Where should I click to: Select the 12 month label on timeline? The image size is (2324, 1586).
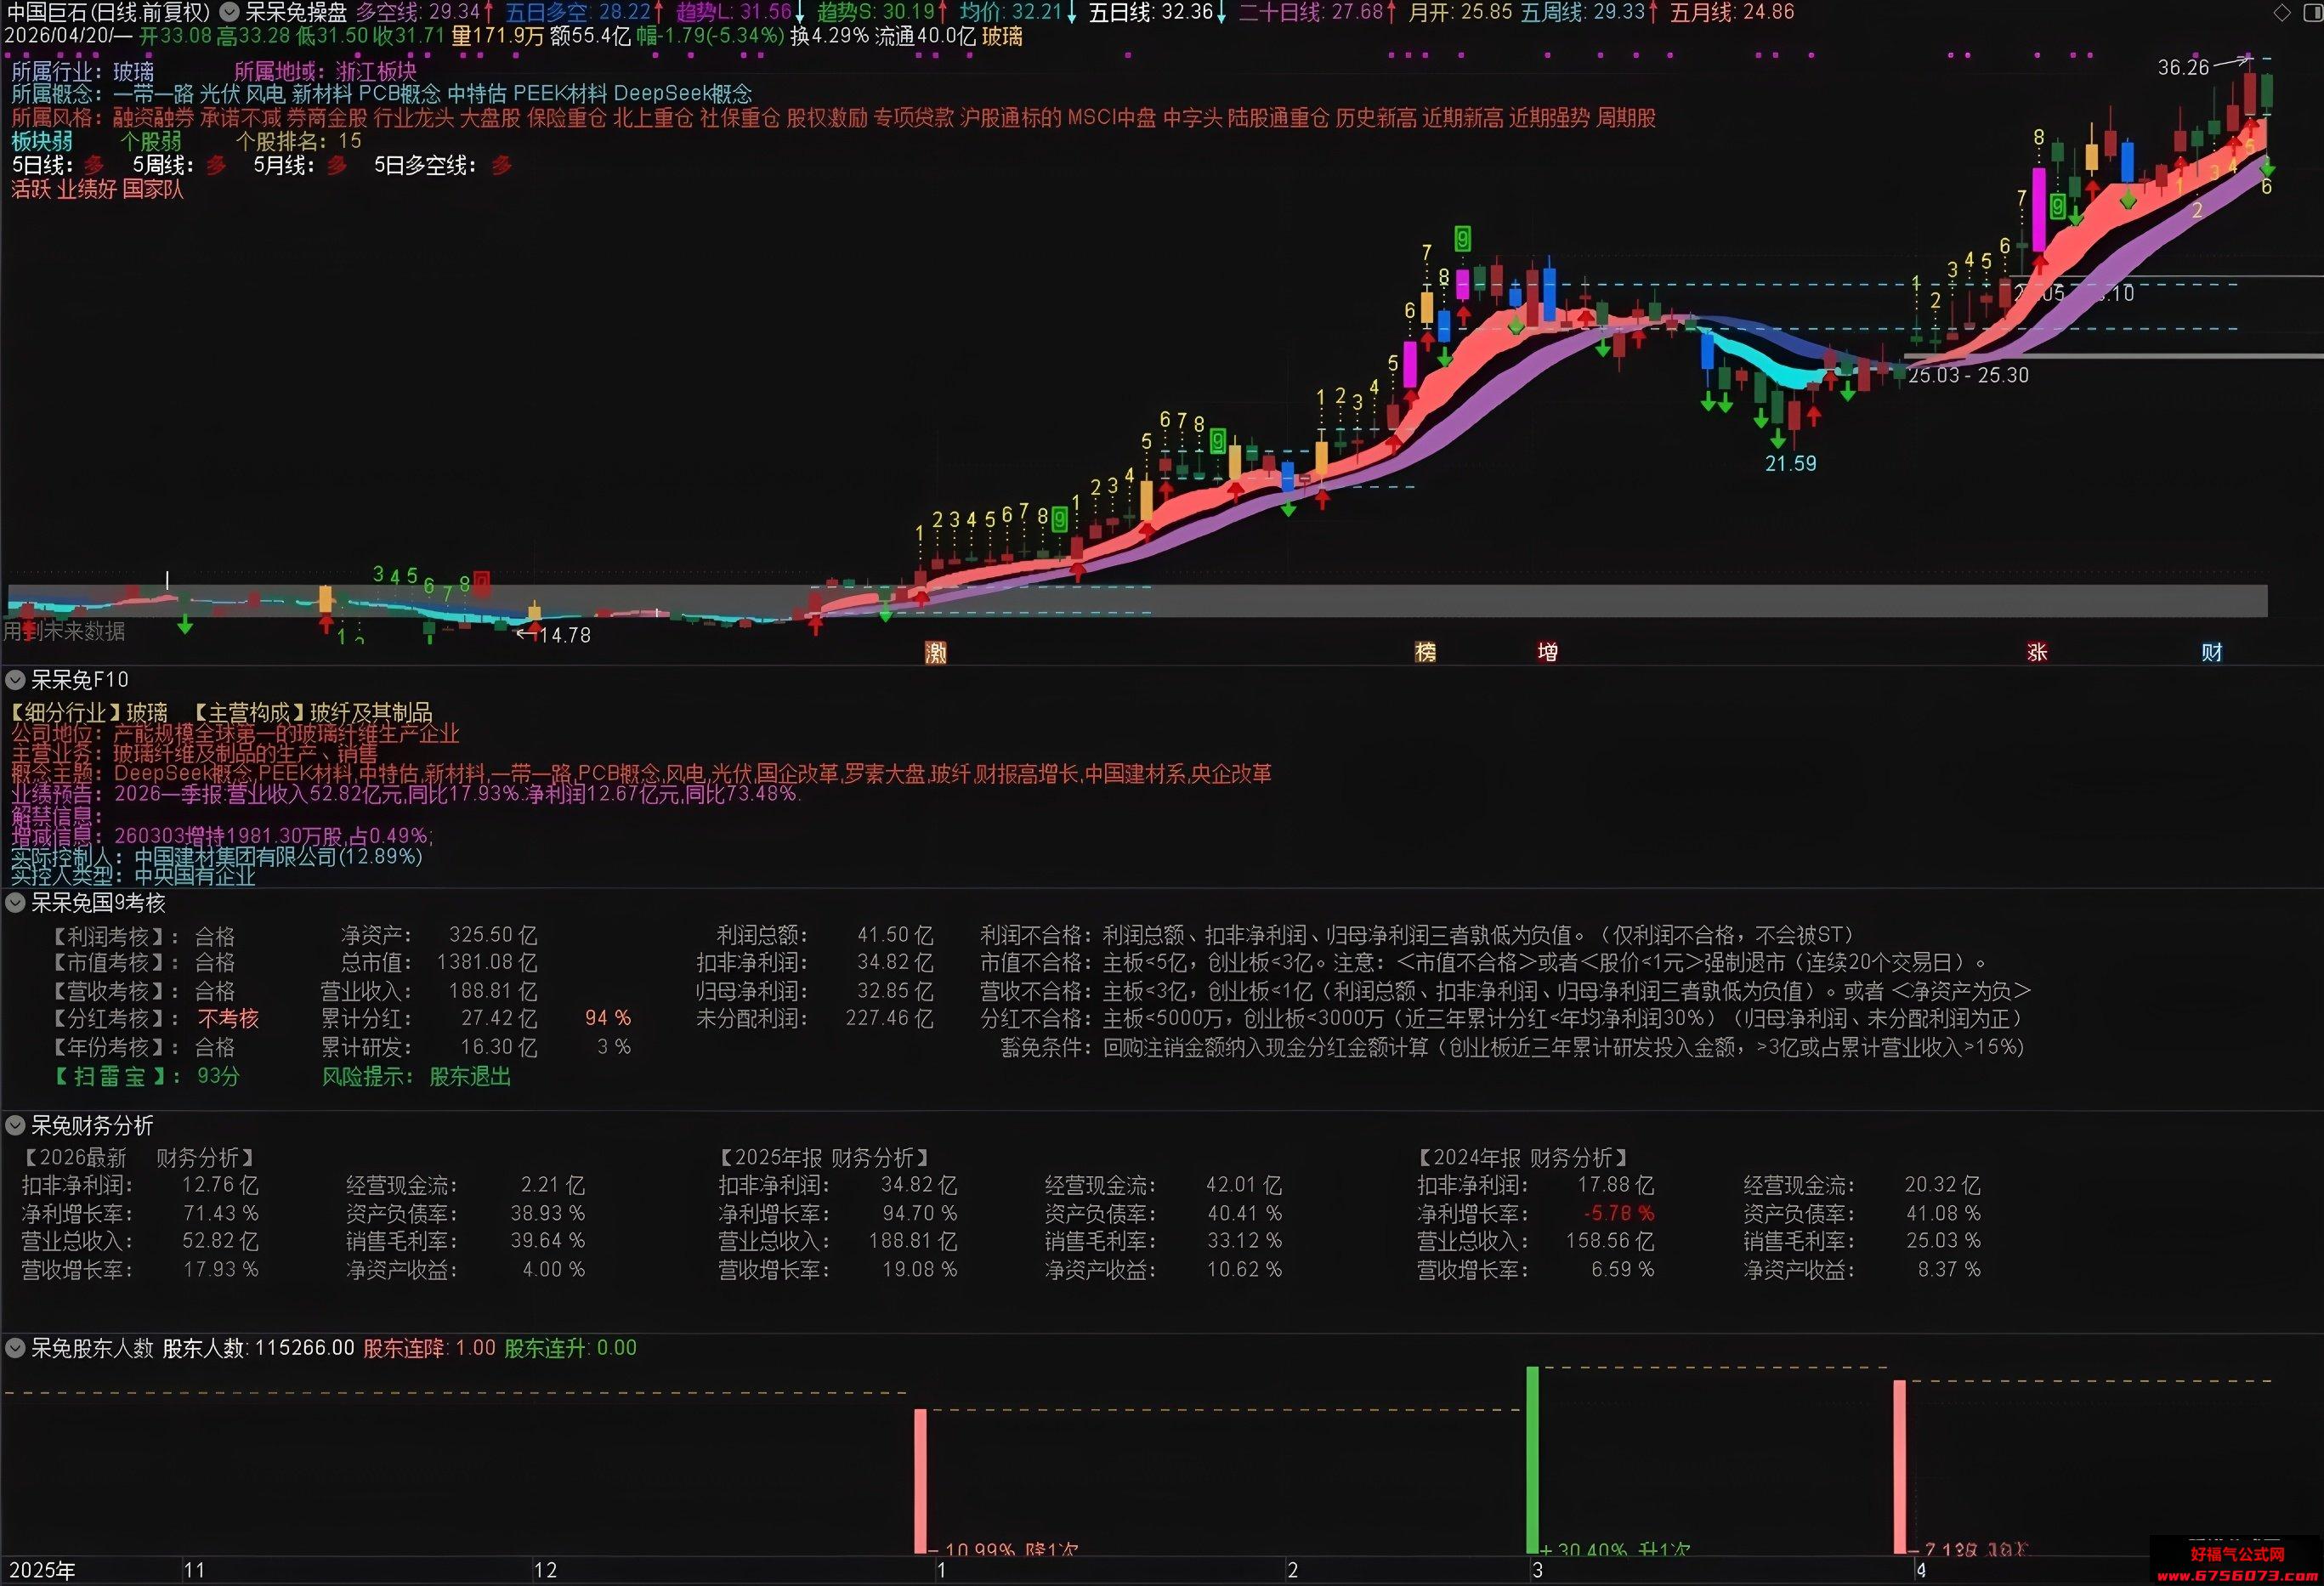coord(545,1570)
